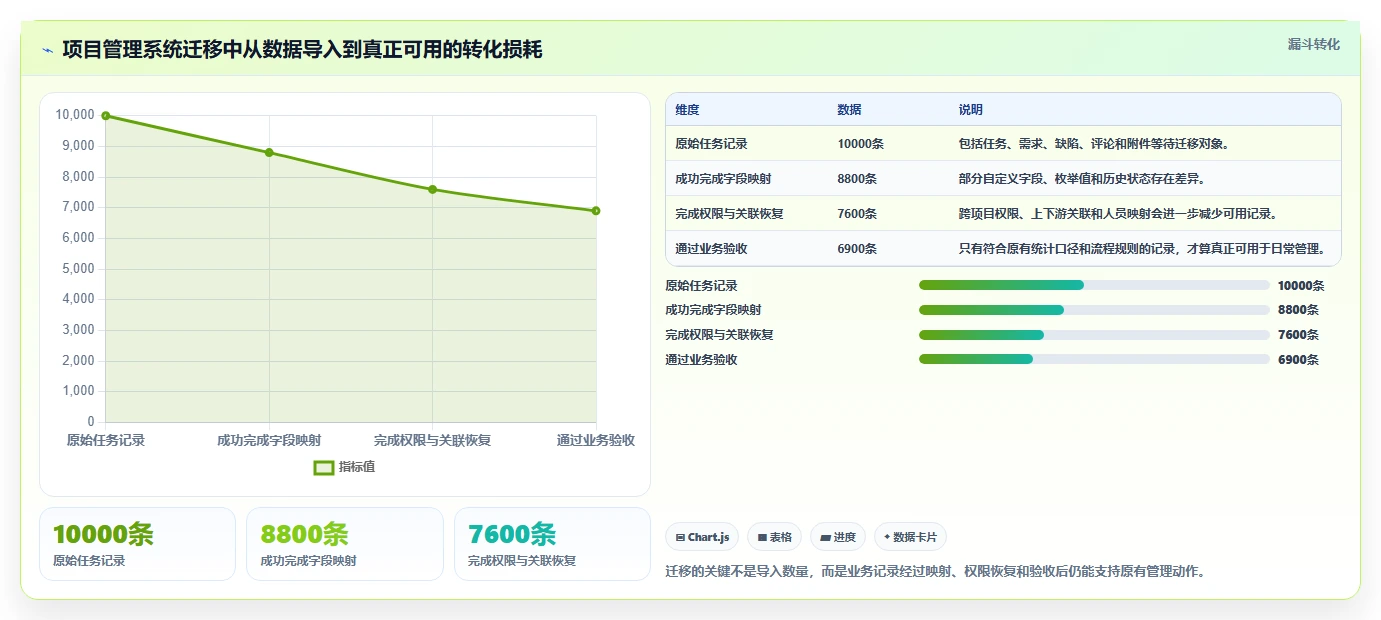Toggle the 指标值 legend swatch
The image size is (1381, 620).
[x=324, y=467]
